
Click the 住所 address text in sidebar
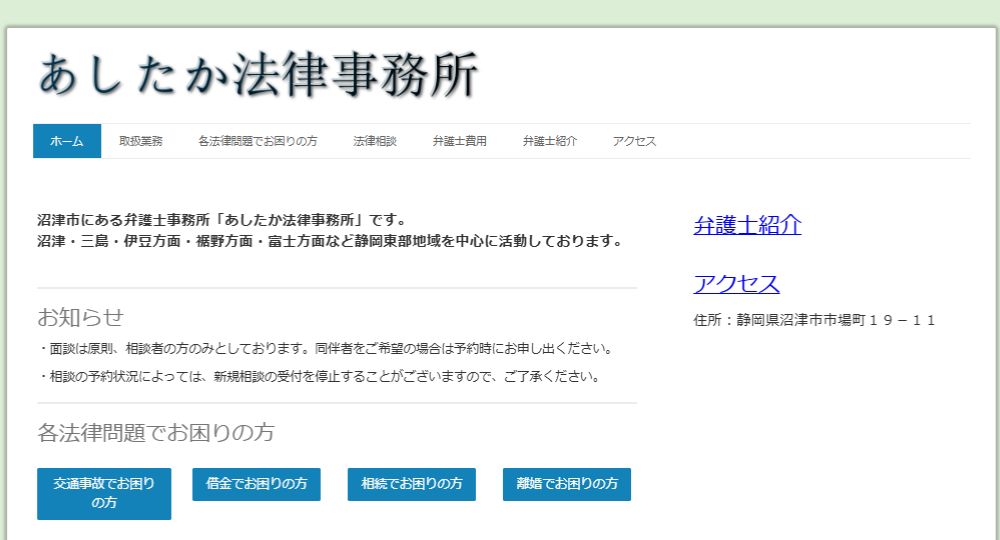[814, 320]
